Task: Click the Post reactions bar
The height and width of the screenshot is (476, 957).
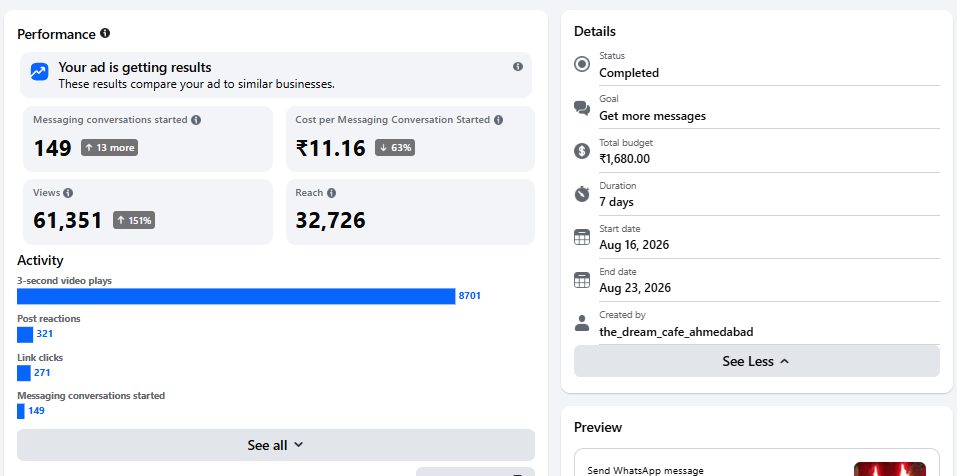Action: click(x=25, y=334)
